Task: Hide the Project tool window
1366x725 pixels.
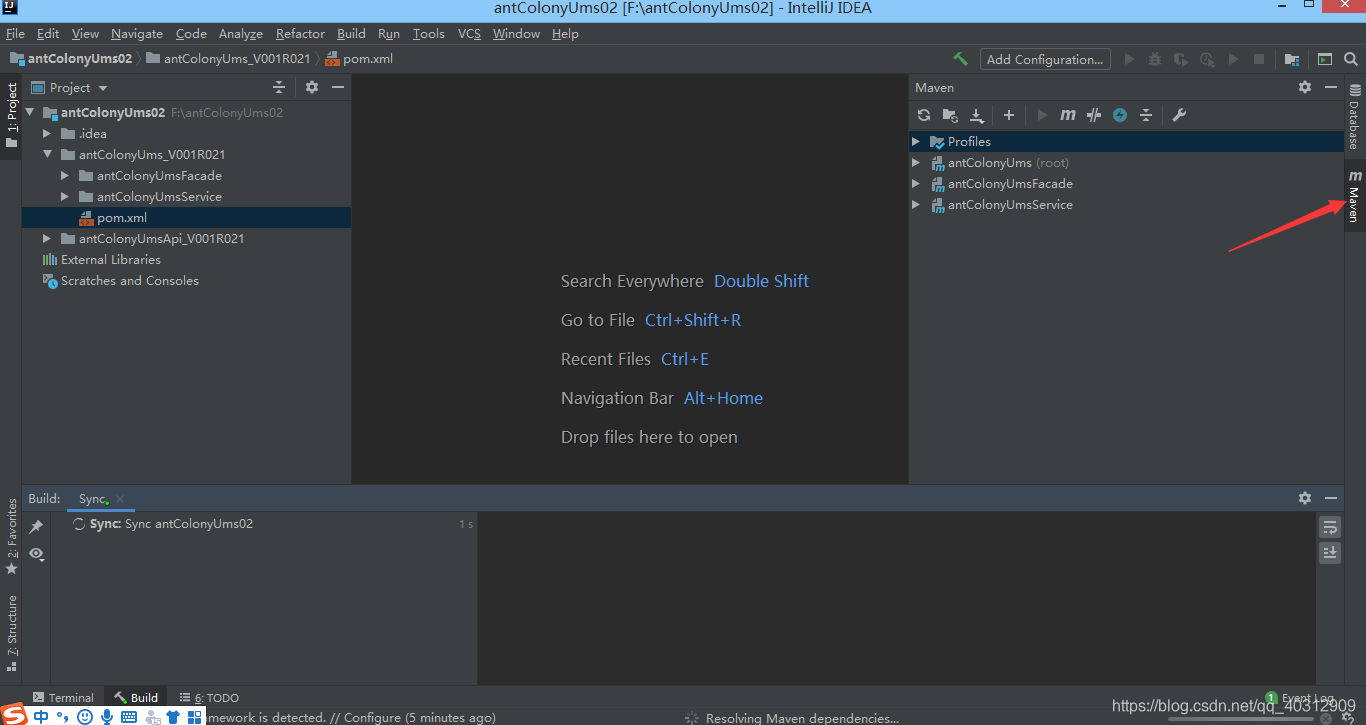Action: tap(338, 87)
